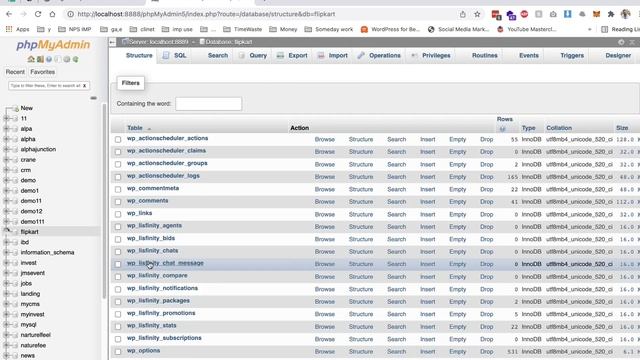Click the Recent button in sidebar
640x360 pixels.
15,72
